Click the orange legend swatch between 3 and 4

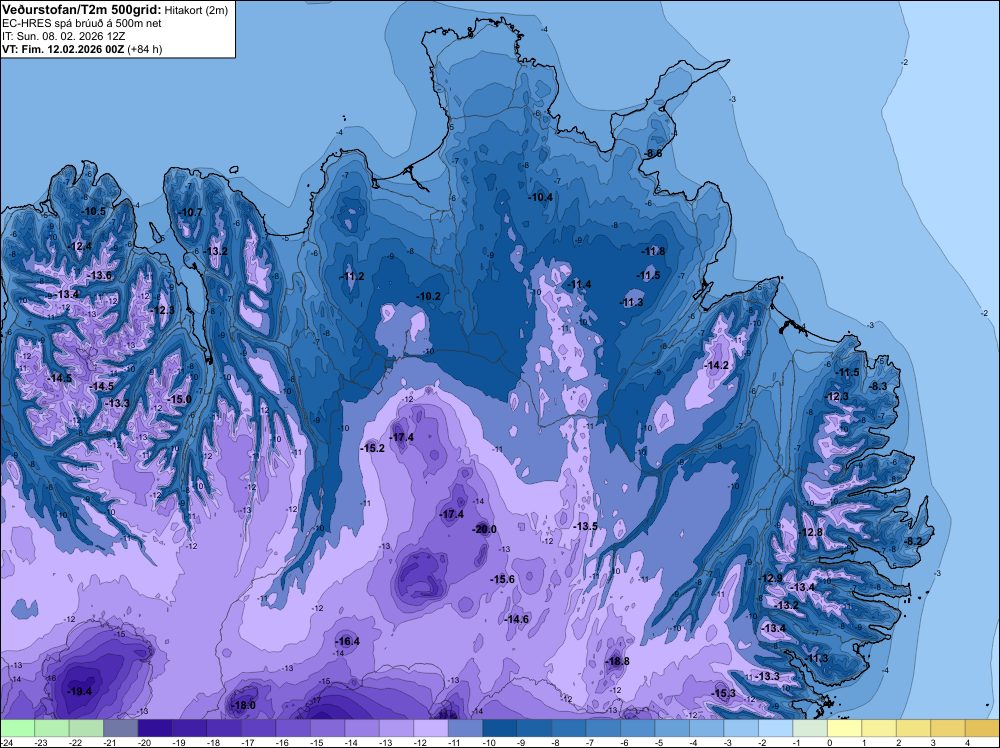pos(948,728)
